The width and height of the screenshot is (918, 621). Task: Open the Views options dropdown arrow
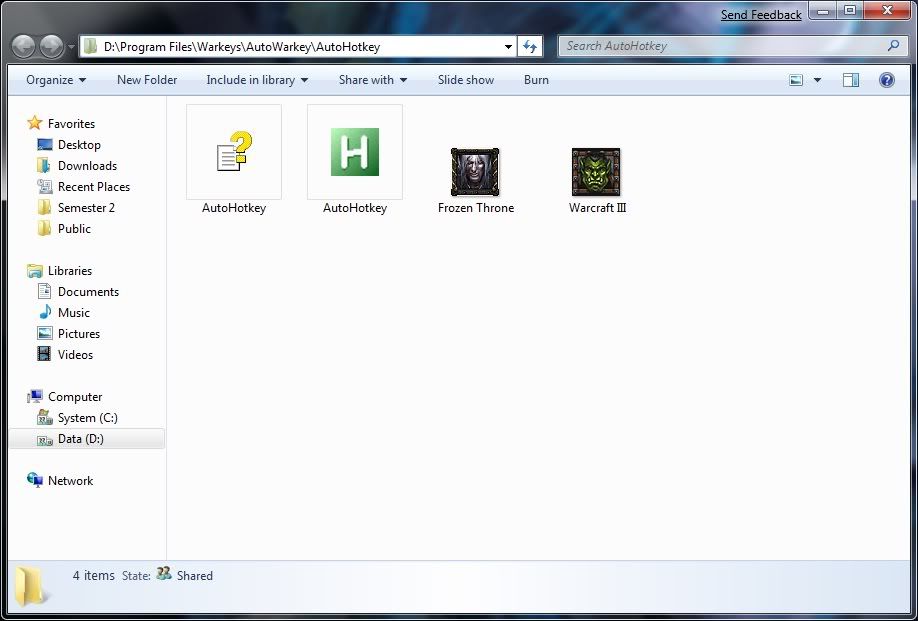click(817, 80)
